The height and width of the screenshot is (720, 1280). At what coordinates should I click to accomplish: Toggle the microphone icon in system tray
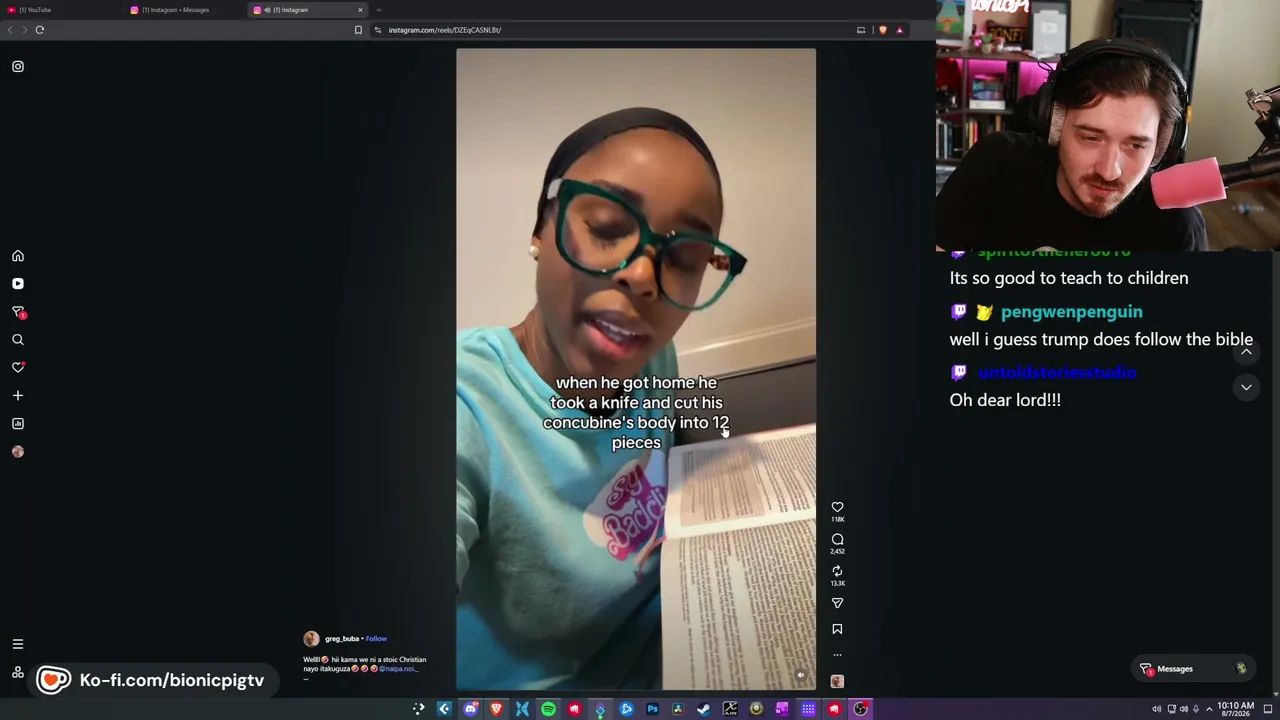(x=1196, y=709)
